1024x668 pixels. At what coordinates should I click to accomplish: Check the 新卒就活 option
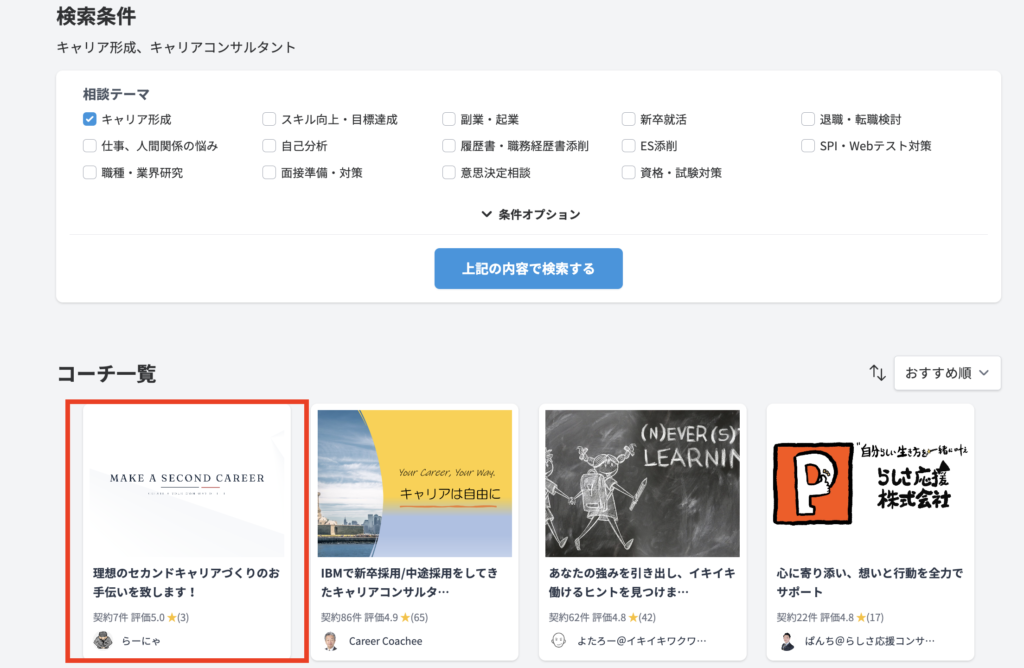[x=629, y=119]
